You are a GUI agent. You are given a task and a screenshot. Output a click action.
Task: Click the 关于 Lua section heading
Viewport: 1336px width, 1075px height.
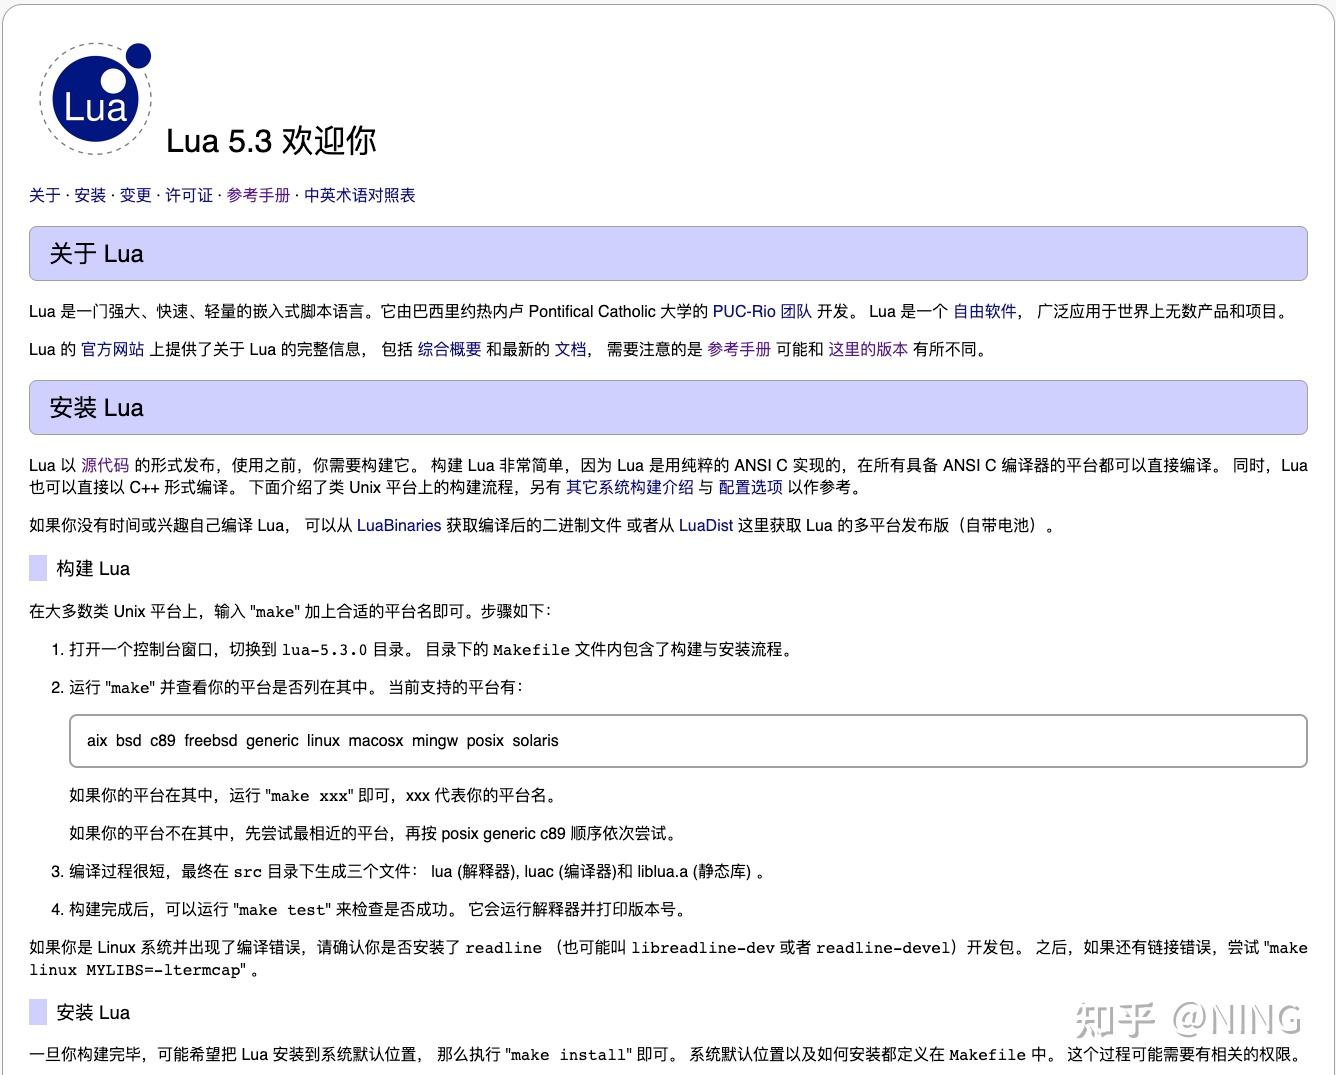pos(668,254)
